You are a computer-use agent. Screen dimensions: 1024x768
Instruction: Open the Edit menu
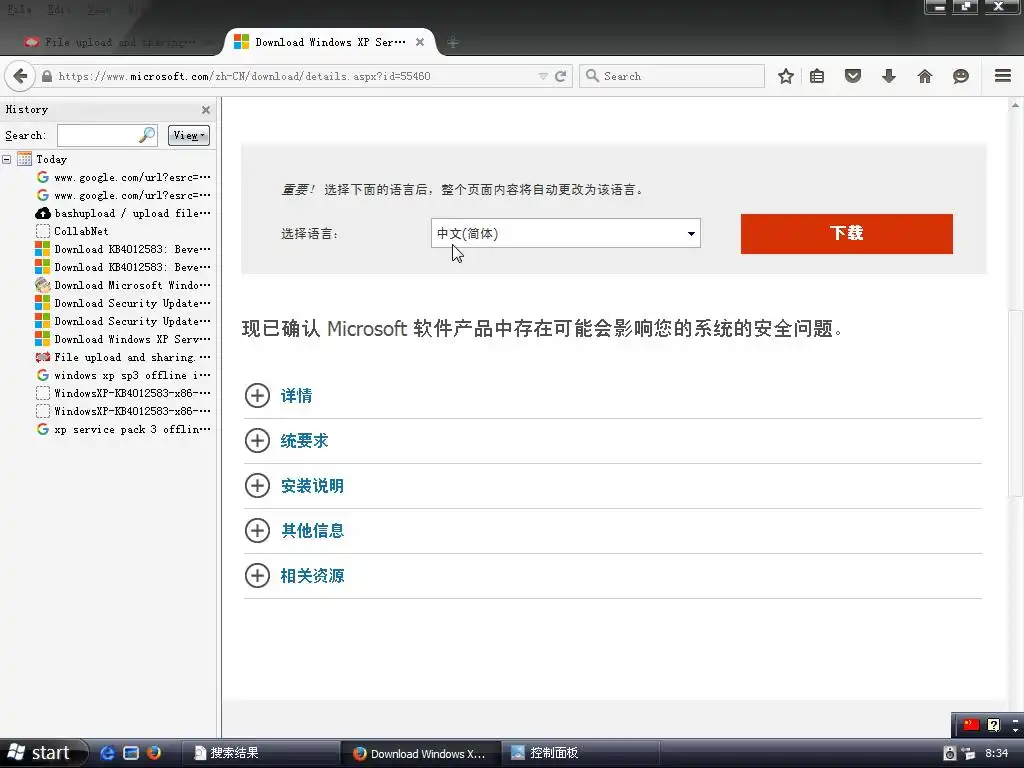pos(59,10)
